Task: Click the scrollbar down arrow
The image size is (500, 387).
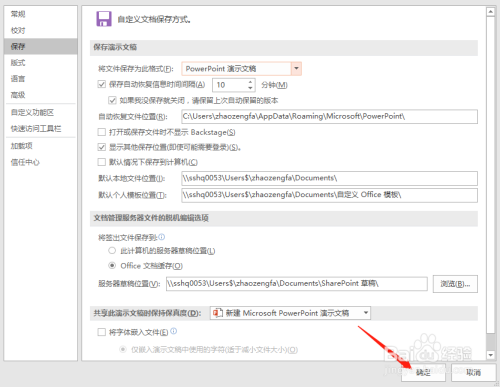Action: tap(490, 355)
